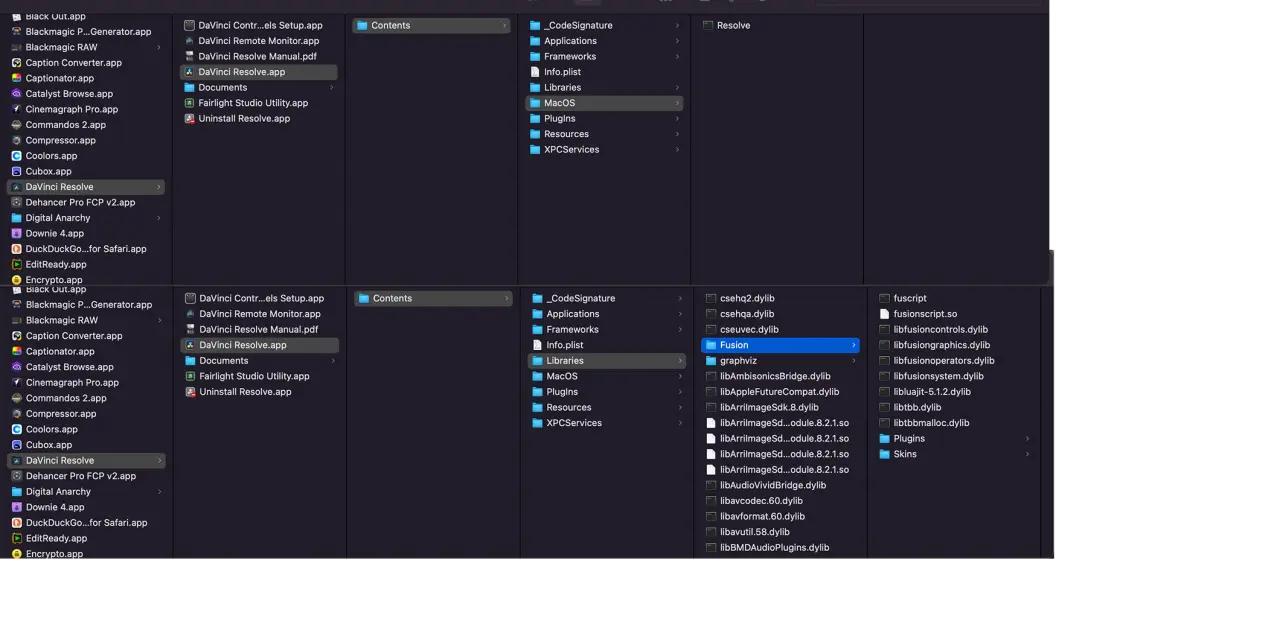This screenshot has width=1280, height=636.
Task: Select EditReady.app icon in lower Finder window
Action: [16, 538]
